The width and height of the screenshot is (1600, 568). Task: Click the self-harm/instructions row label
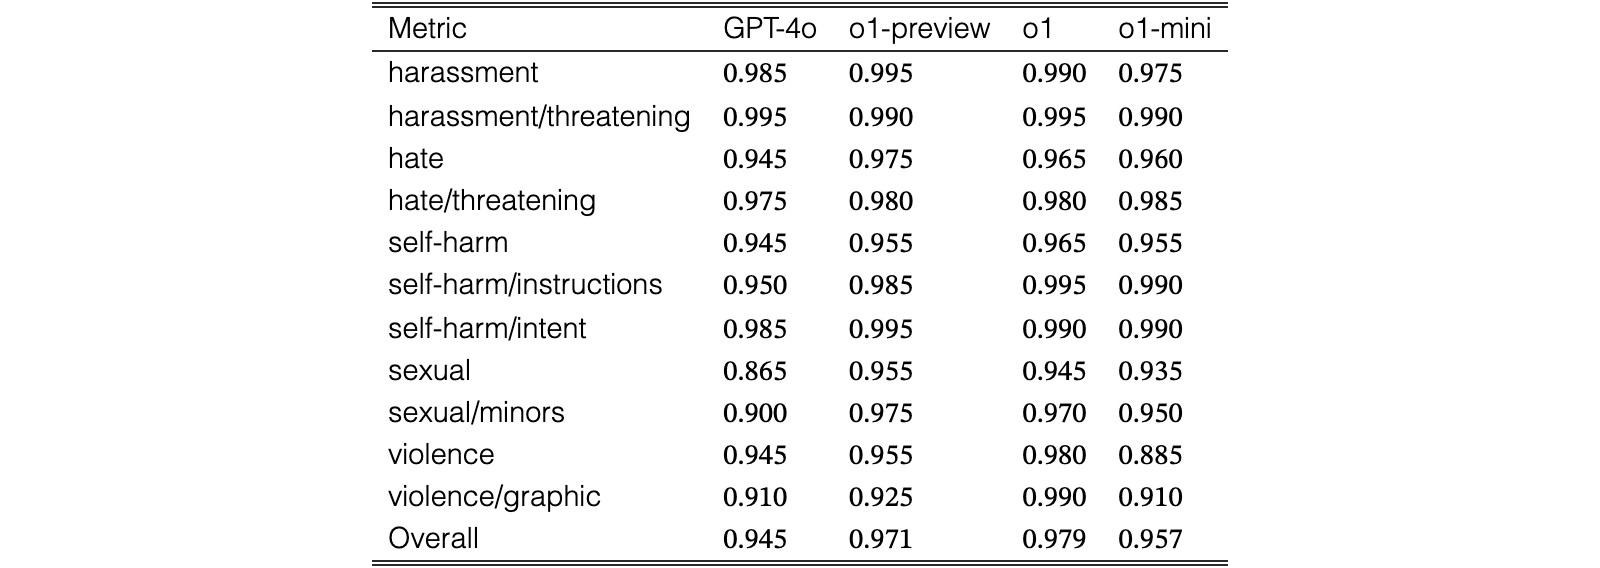(525, 285)
